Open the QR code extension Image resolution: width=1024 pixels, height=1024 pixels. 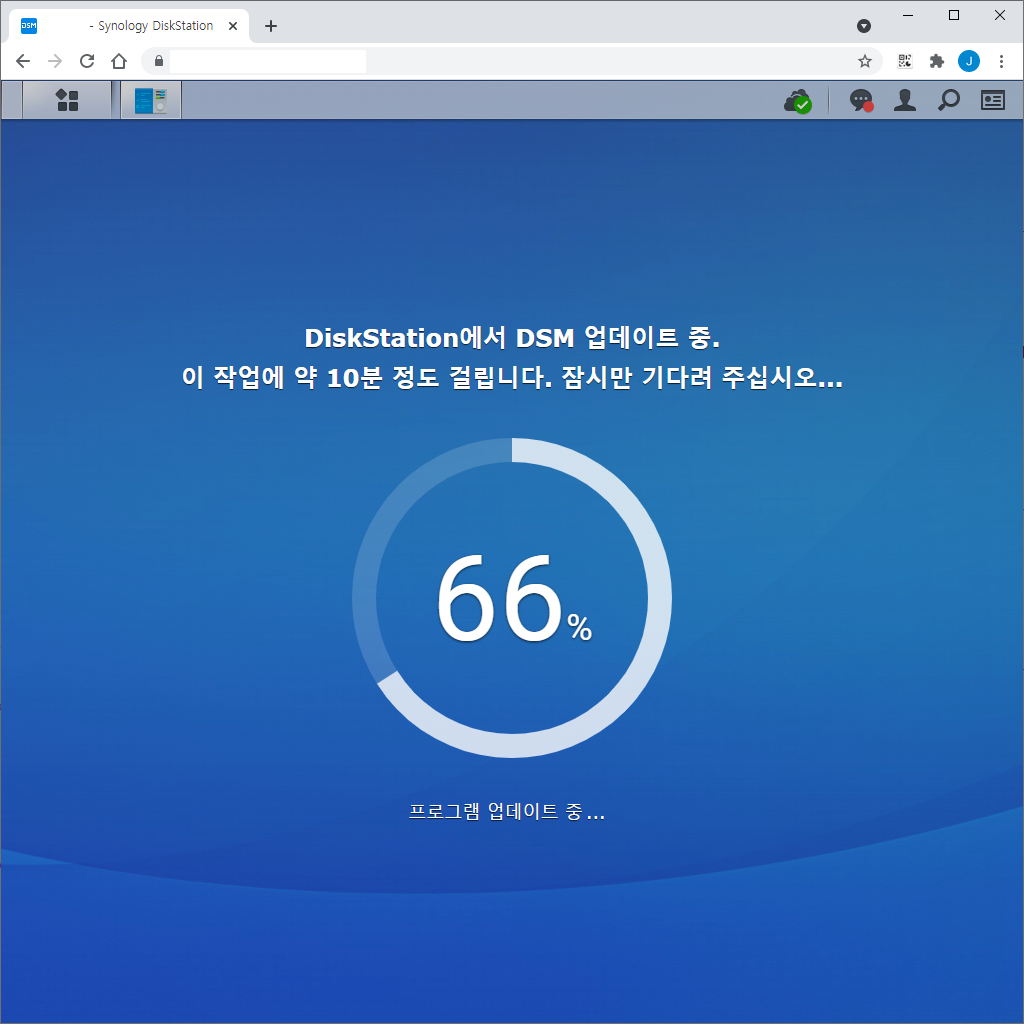tap(904, 61)
